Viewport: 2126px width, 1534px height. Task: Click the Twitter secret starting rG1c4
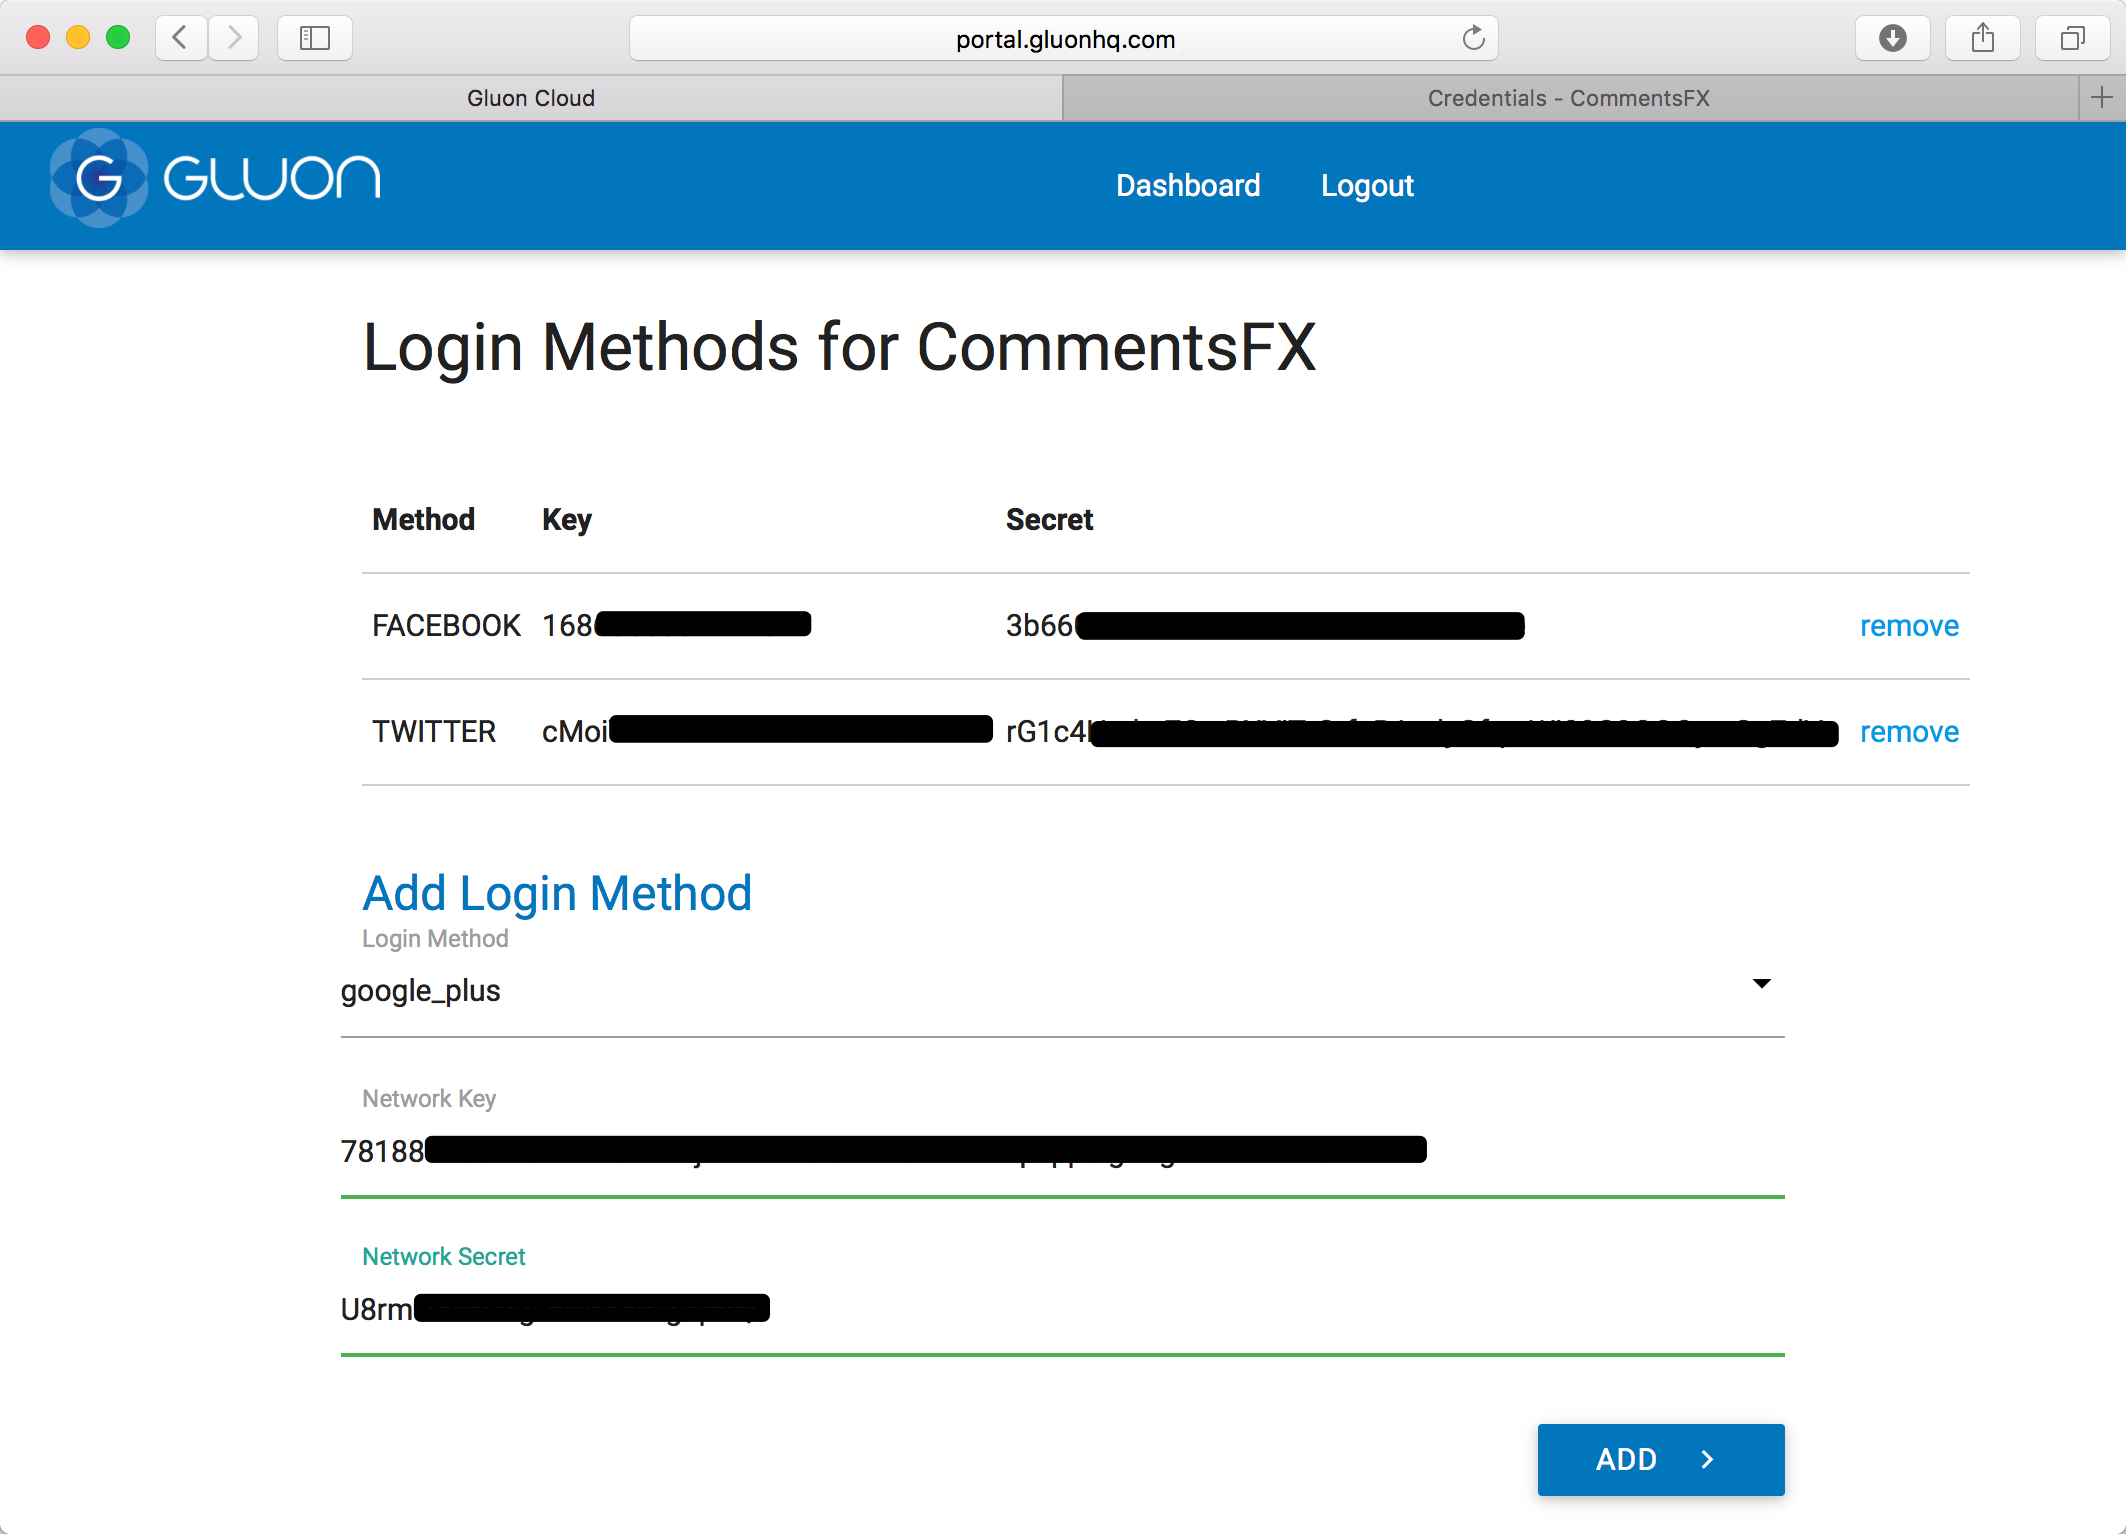(1422, 732)
